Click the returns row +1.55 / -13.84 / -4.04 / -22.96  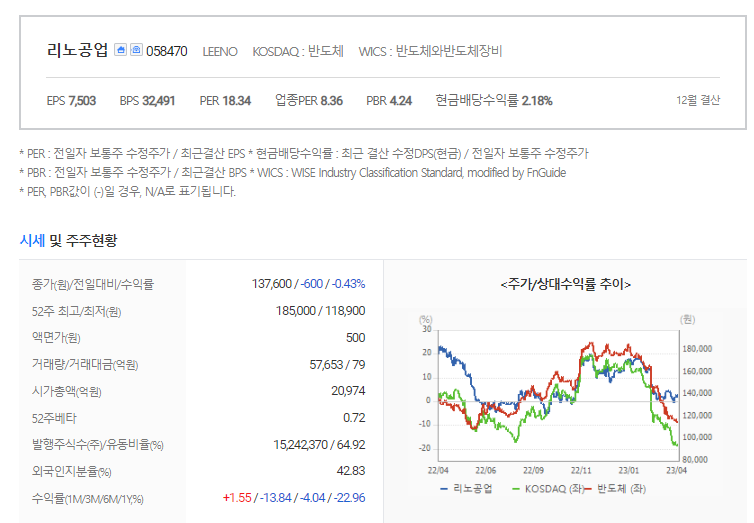click(x=294, y=498)
